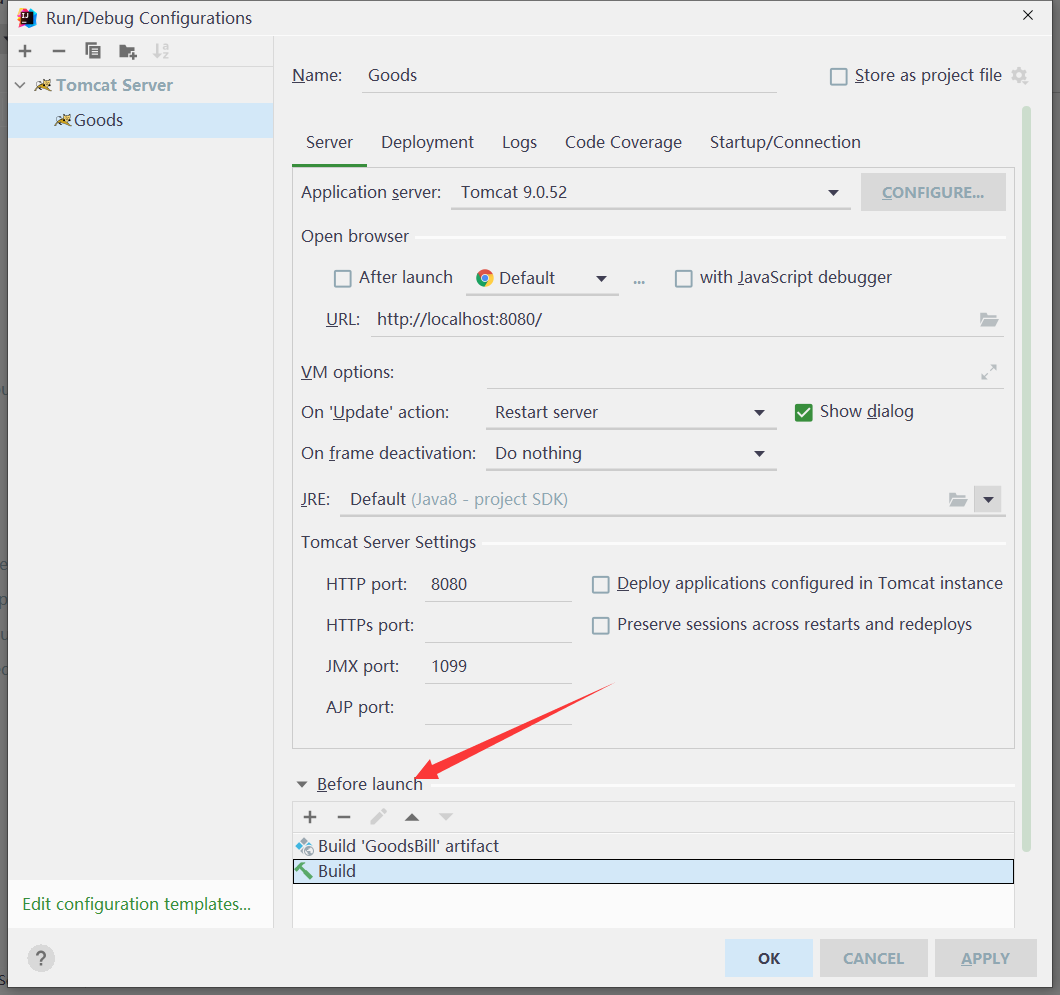Screen dimensions: 1060x995
Task: Add a new run configuration with plus icon
Action: 25,51
